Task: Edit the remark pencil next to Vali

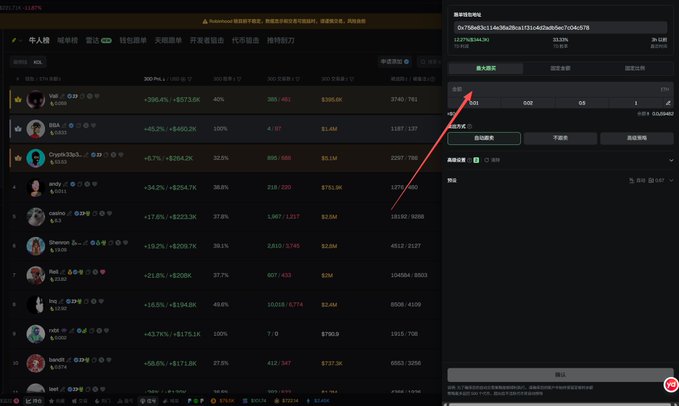Action: [x=63, y=96]
